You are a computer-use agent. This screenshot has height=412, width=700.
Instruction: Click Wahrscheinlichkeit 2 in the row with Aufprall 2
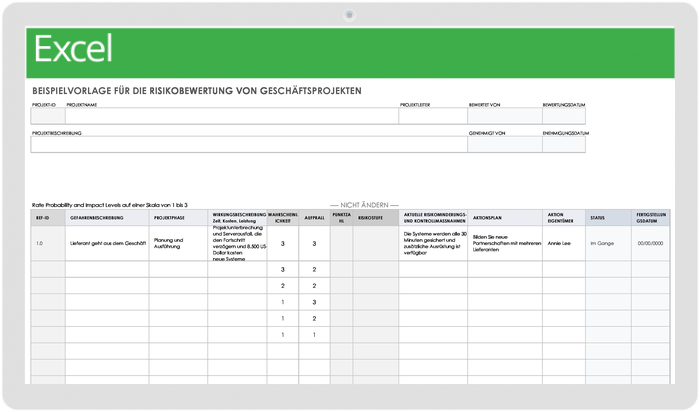[x=283, y=286]
